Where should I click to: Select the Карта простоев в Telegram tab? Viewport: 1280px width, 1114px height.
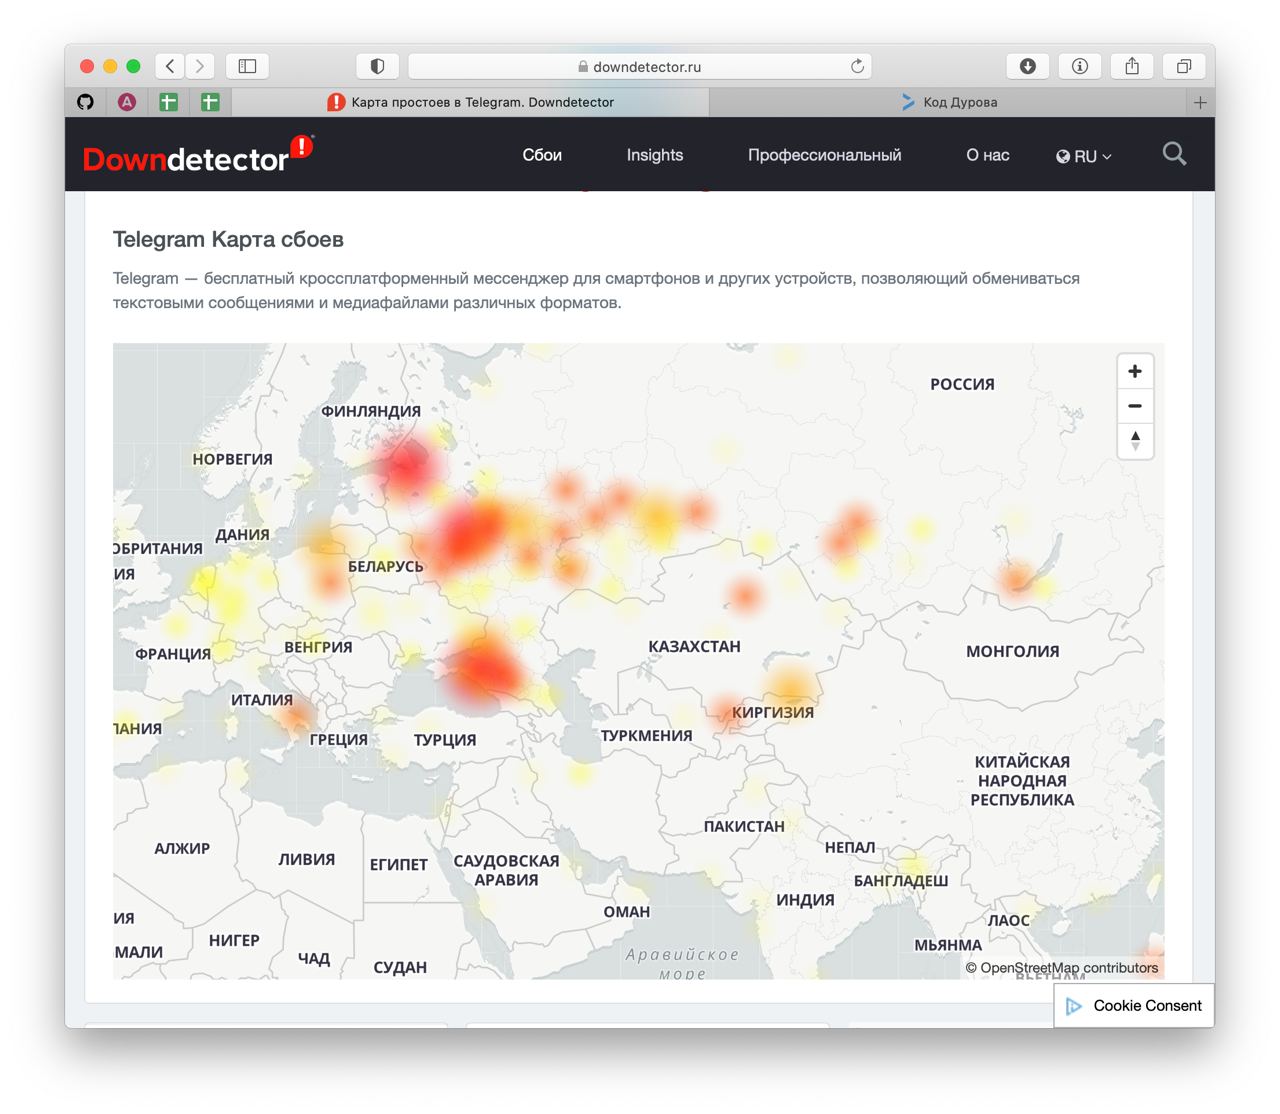(x=470, y=102)
